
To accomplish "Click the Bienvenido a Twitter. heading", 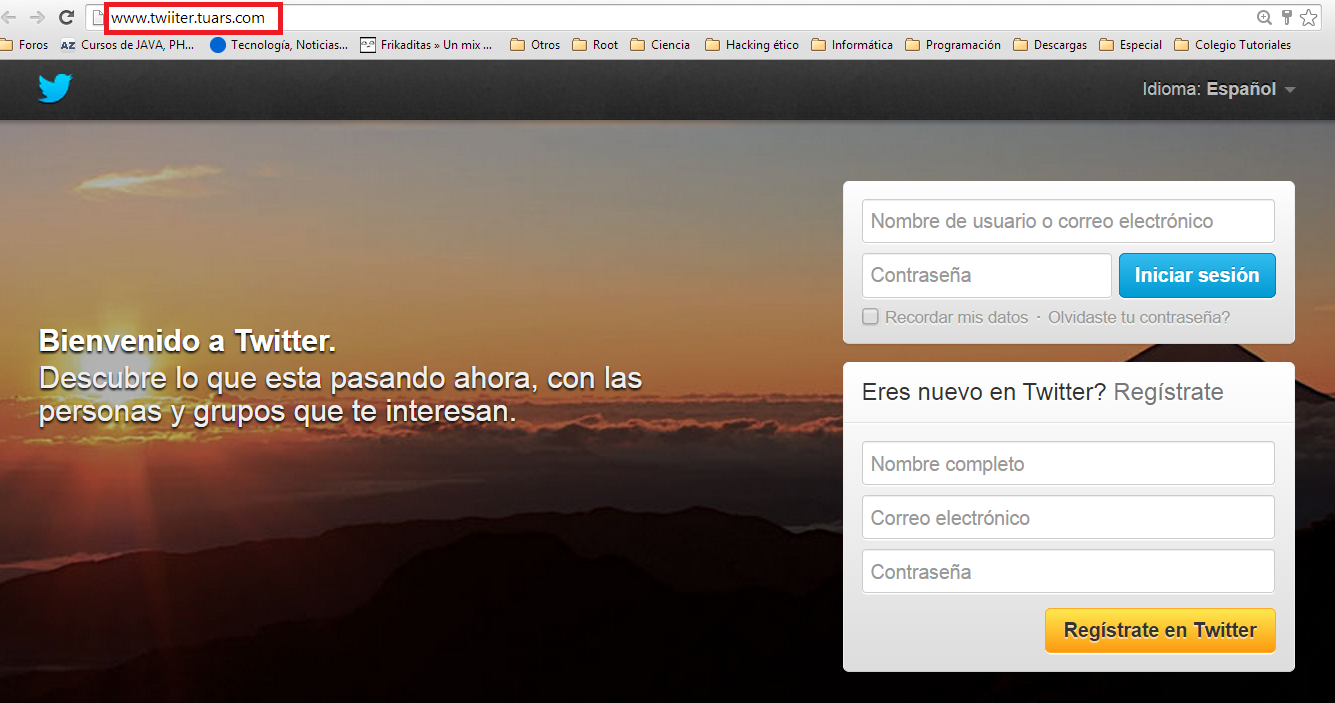I will tap(187, 341).
